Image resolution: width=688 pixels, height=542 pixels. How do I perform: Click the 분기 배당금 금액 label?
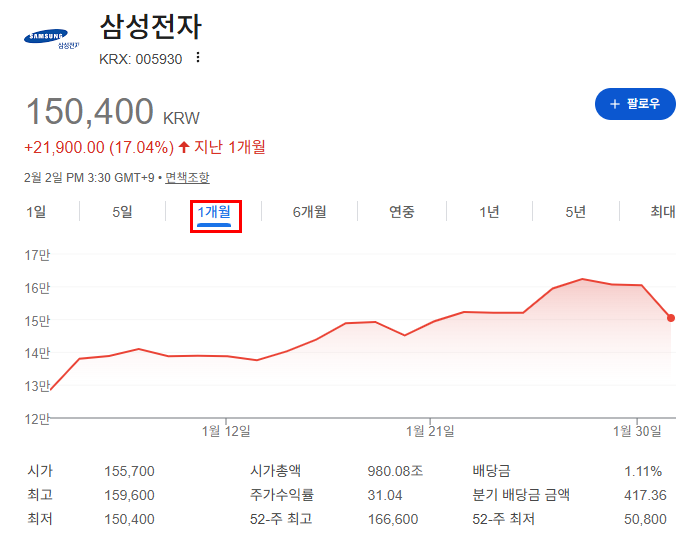click(521, 495)
